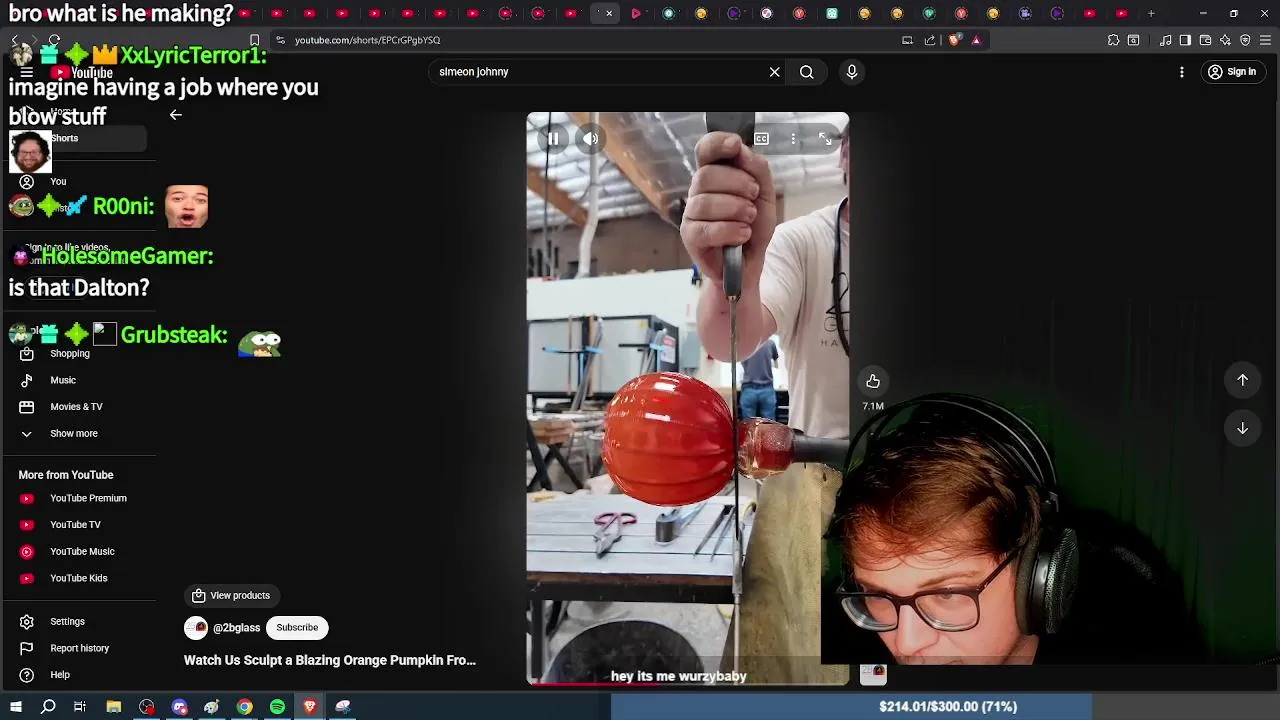This screenshot has width=1280, height=720.
Task: Open YouTube settings kebab menu near Sign in
Action: [x=1181, y=72]
